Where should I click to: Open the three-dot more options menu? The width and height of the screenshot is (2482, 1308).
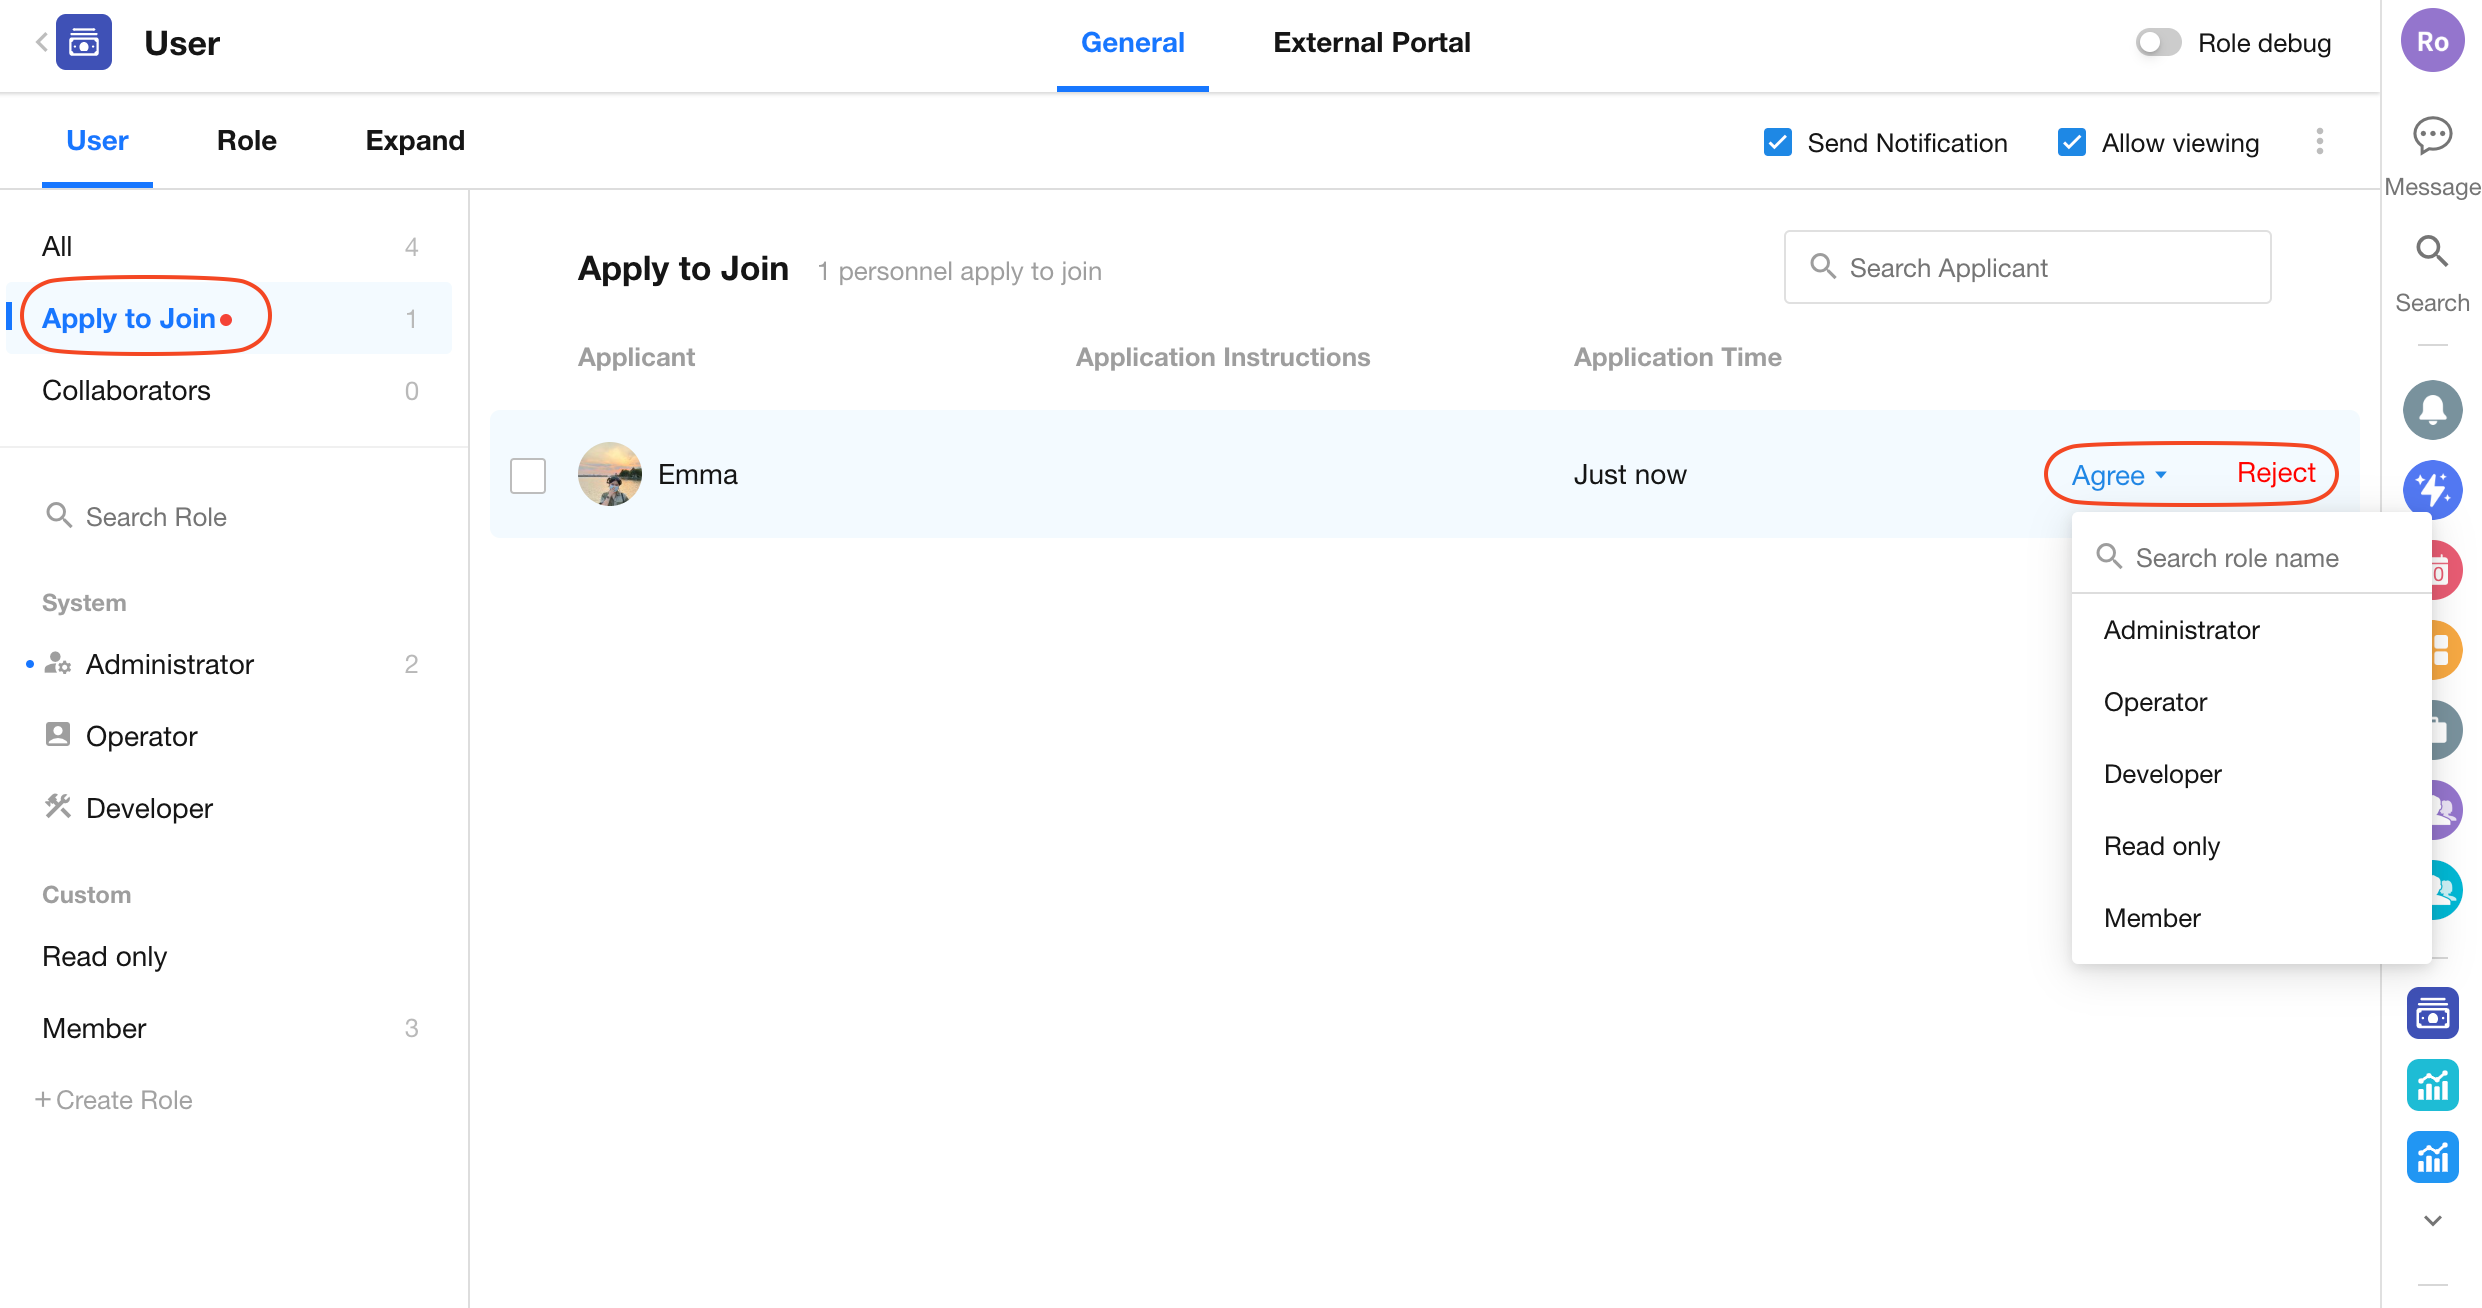click(x=2319, y=142)
